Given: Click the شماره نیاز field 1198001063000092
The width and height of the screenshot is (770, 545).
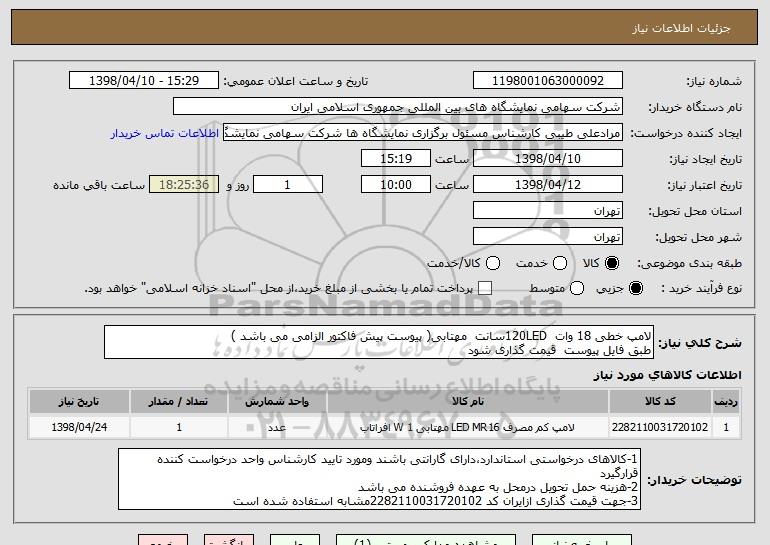Looking at the screenshot, I should point(548,81).
